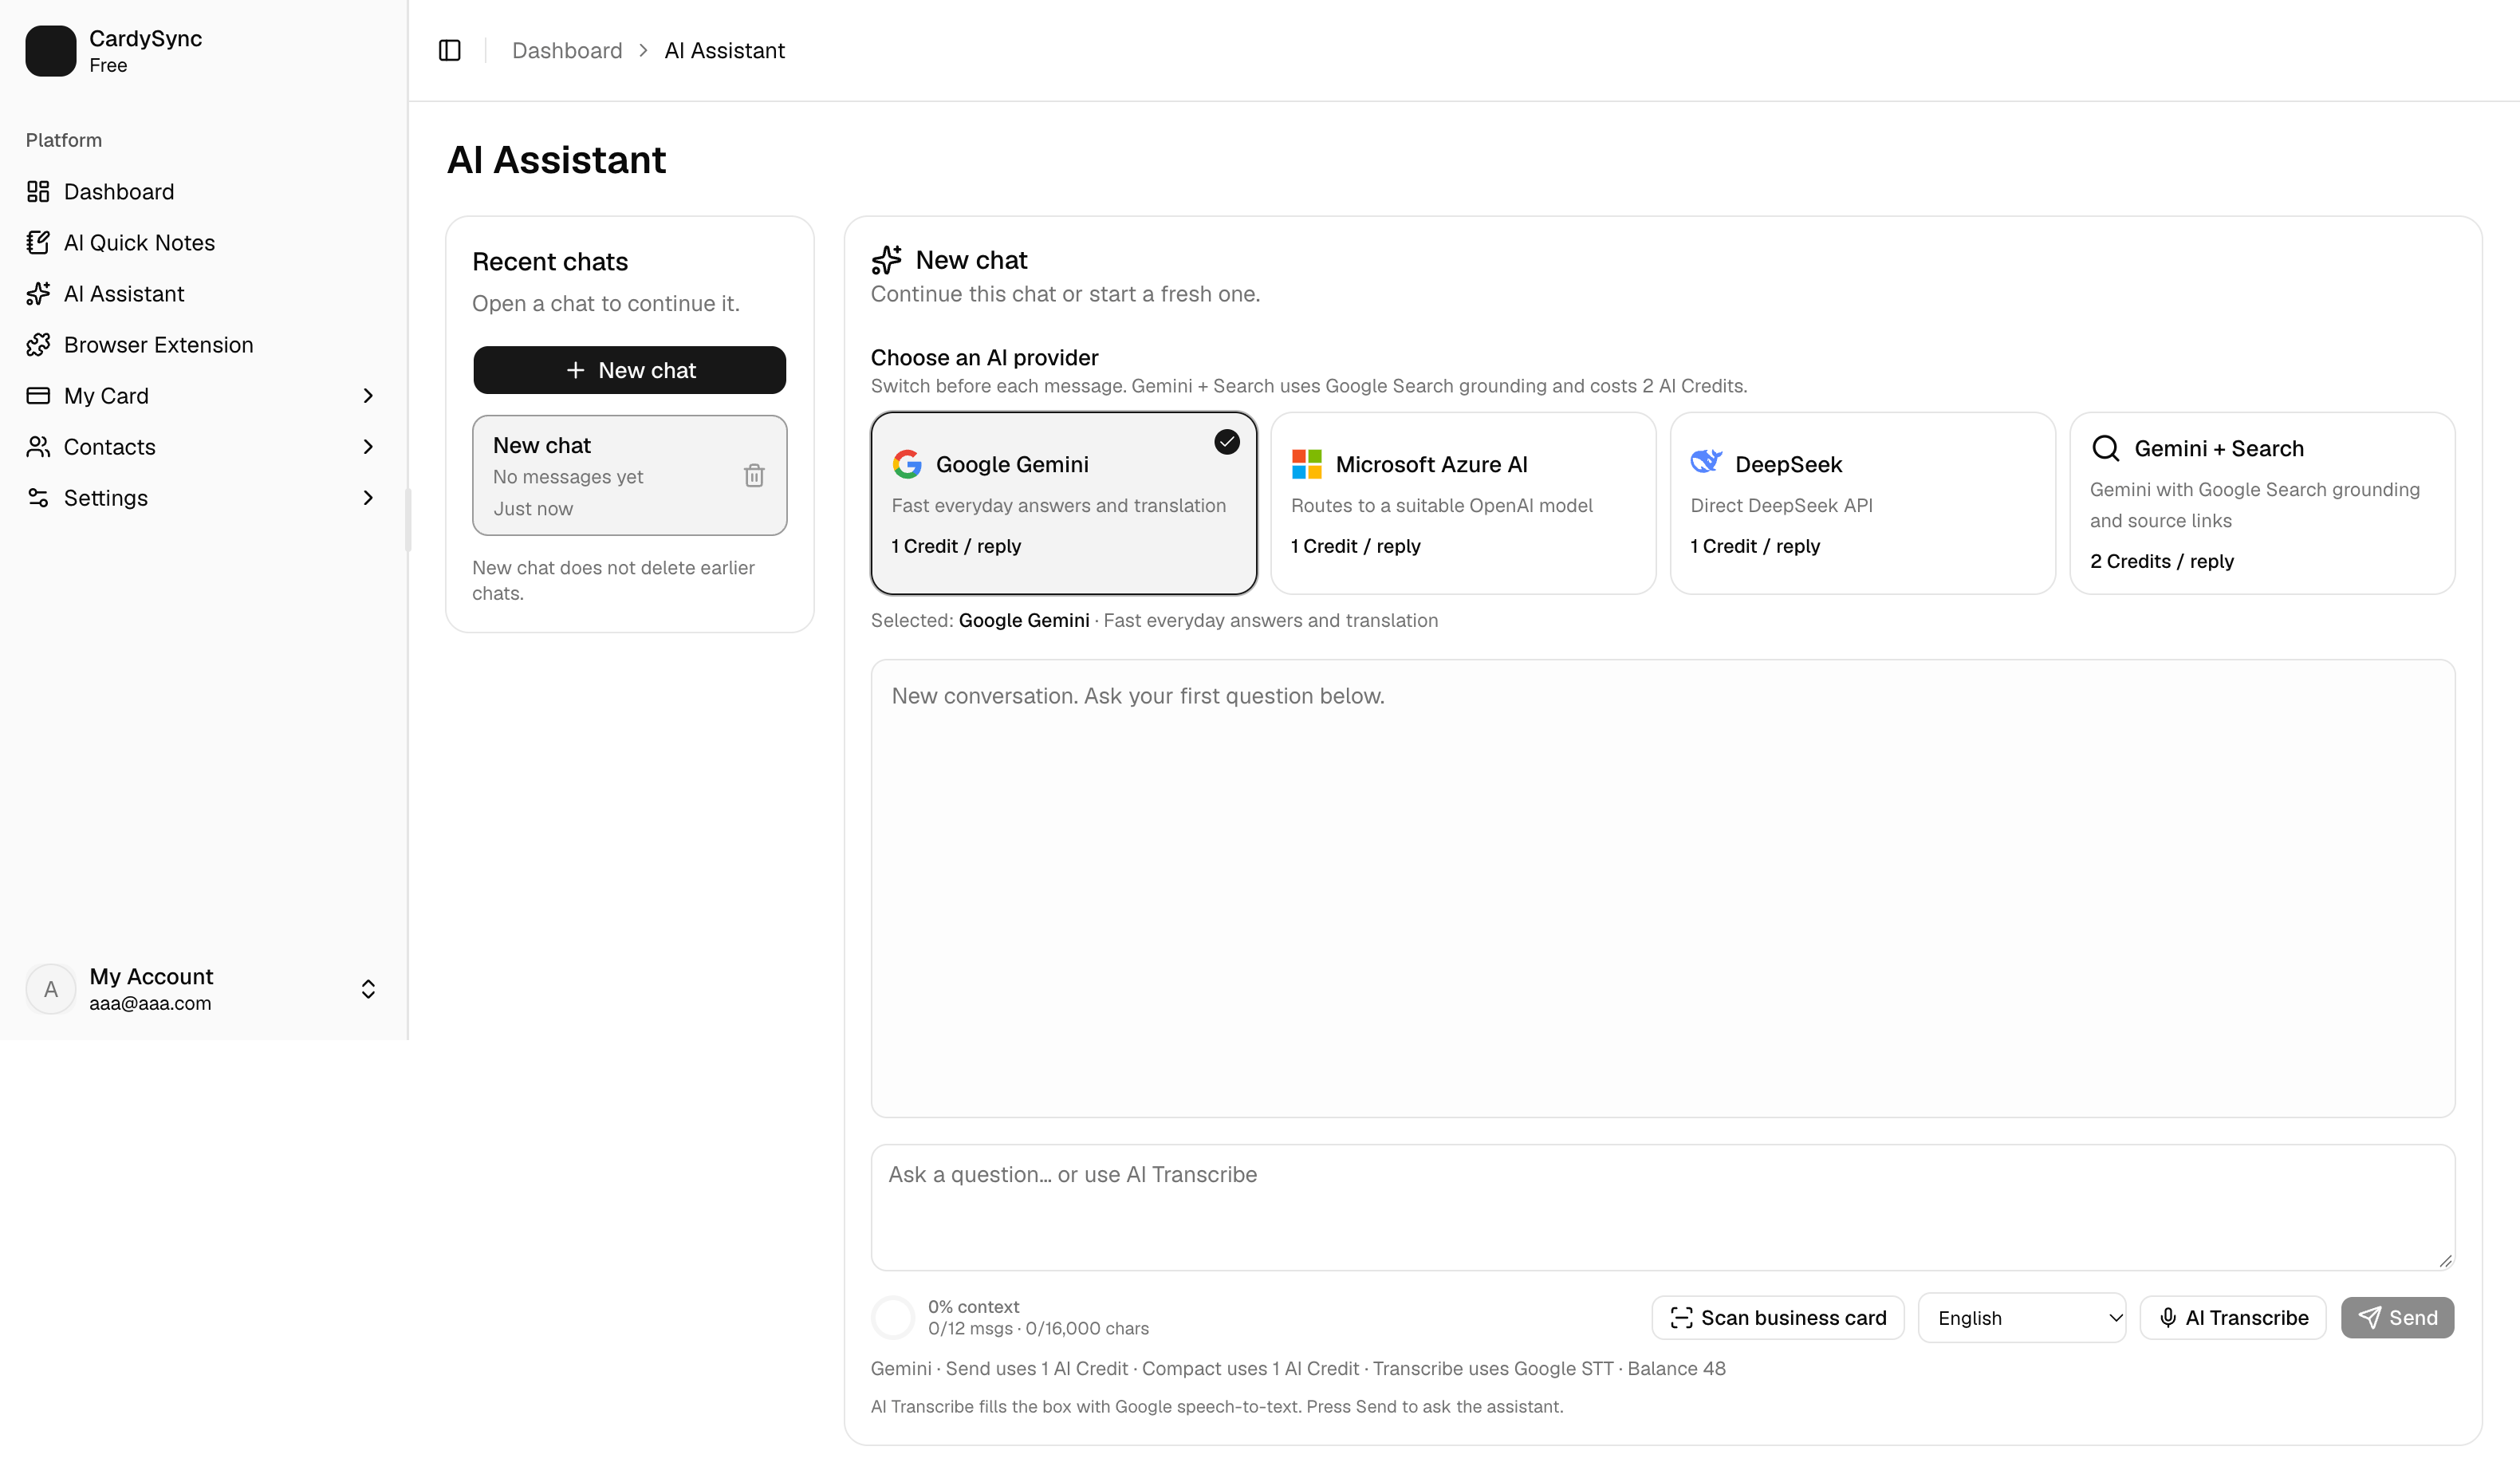This screenshot has height=1482, width=2520.
Task: Click the AI Assistant sparkle sidebar icon
Action: 38,293
